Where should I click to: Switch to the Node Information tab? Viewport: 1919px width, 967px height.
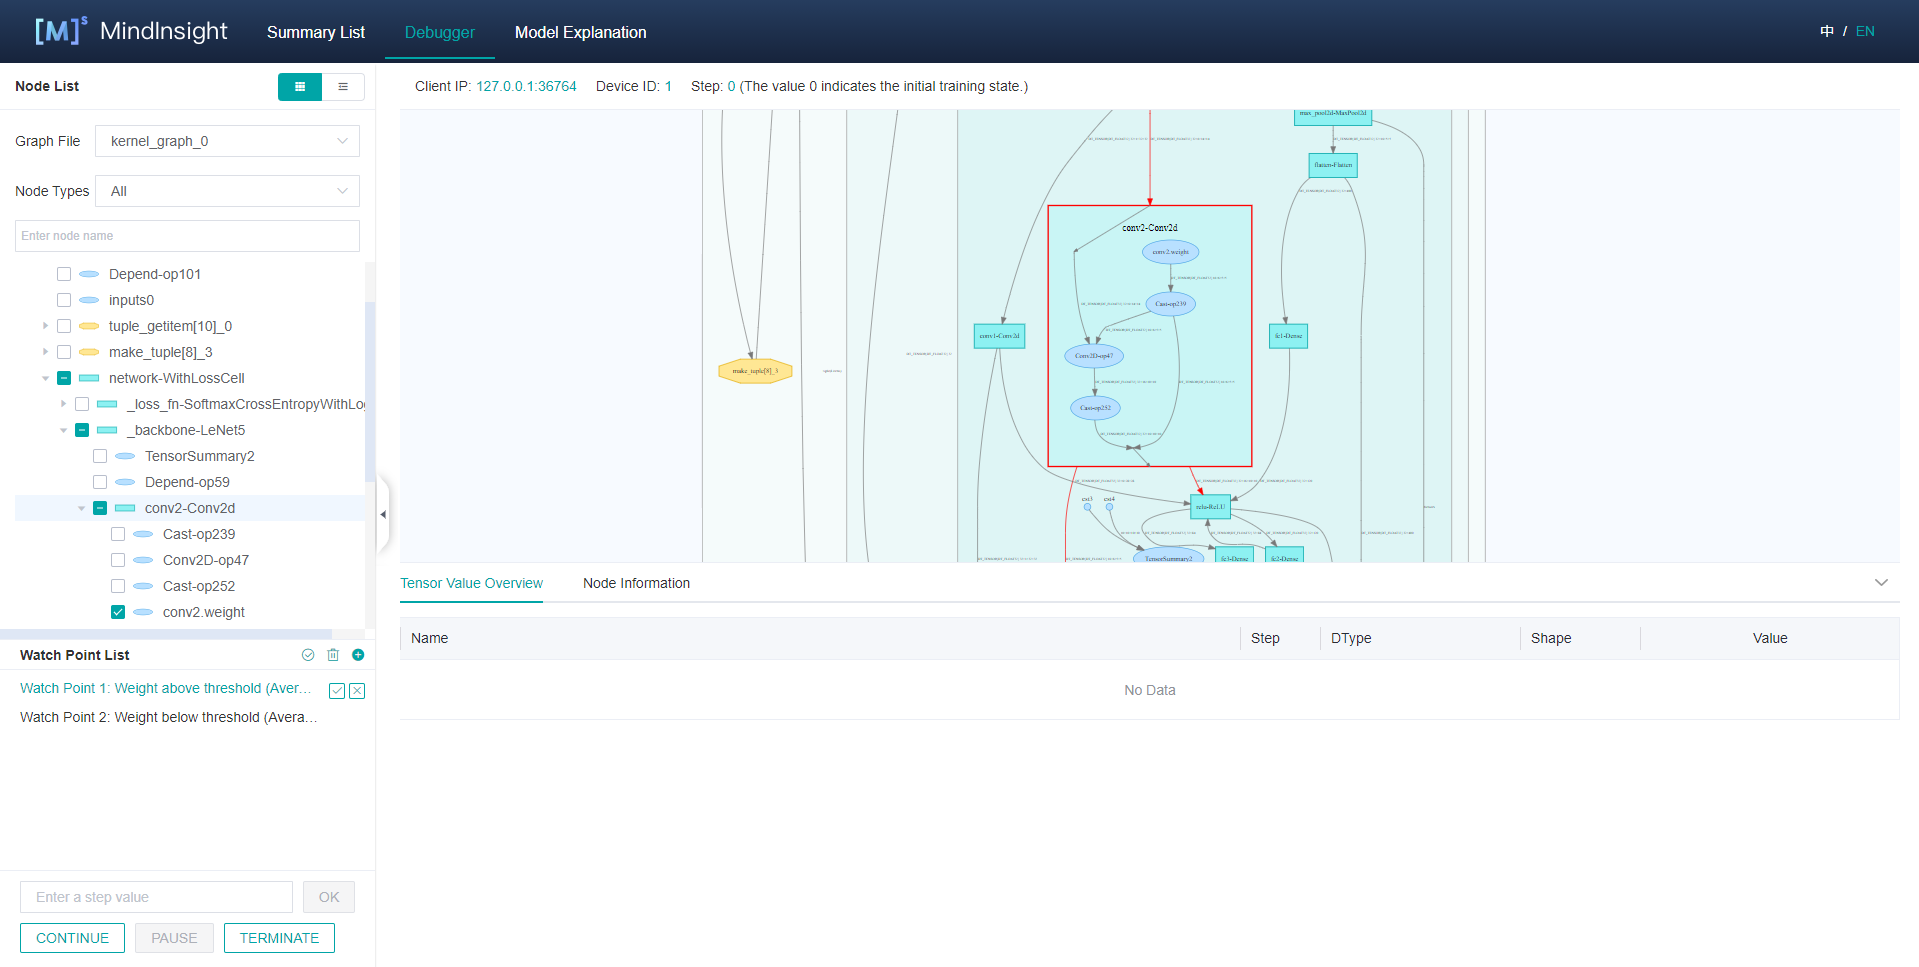tap(636, 583)
